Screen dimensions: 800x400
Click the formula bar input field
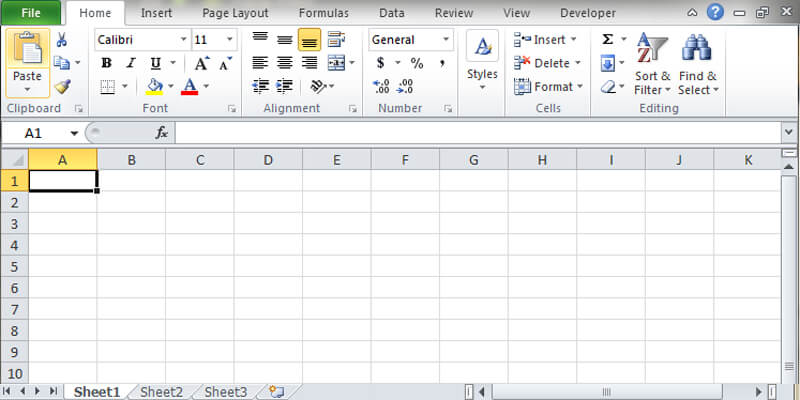click(478, 133)
